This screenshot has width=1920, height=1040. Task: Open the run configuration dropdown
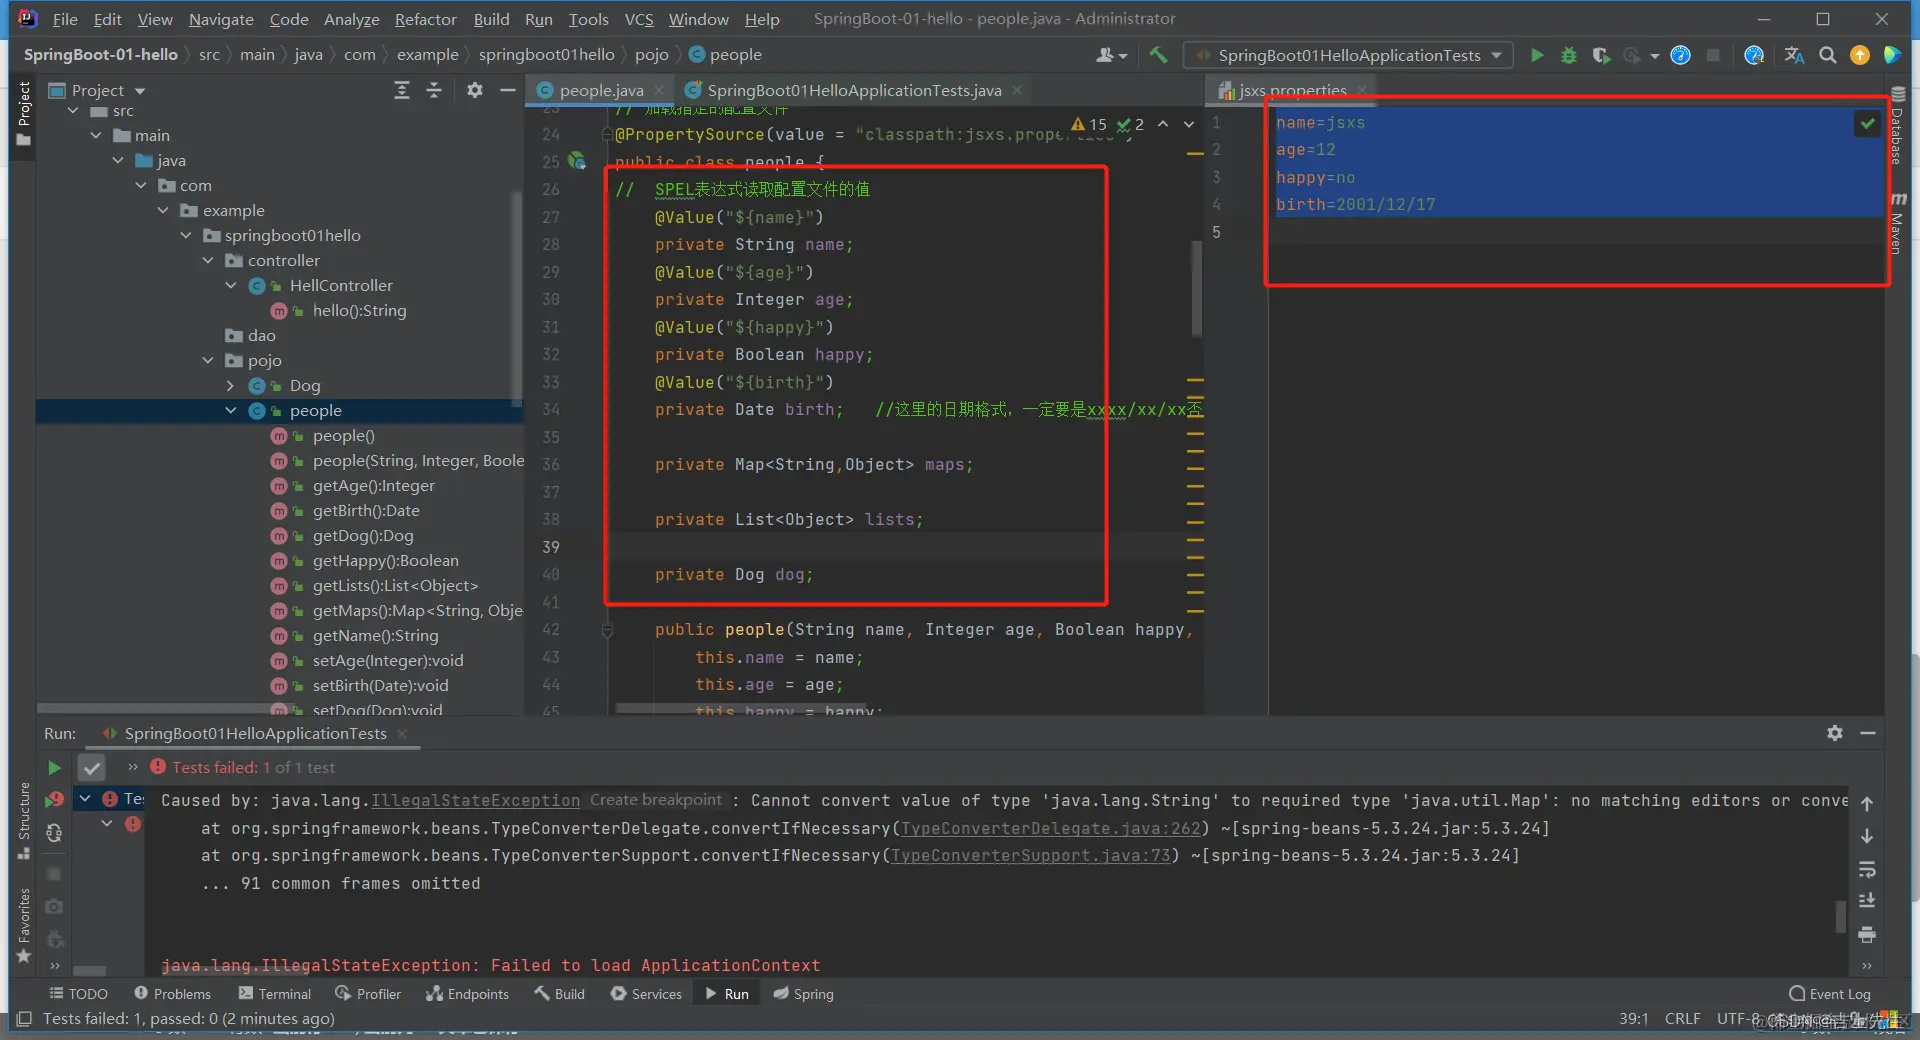point(1348,55)
